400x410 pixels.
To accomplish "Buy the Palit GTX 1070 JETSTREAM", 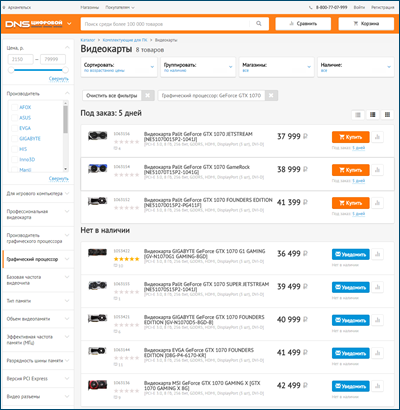I will coord(350,137).
